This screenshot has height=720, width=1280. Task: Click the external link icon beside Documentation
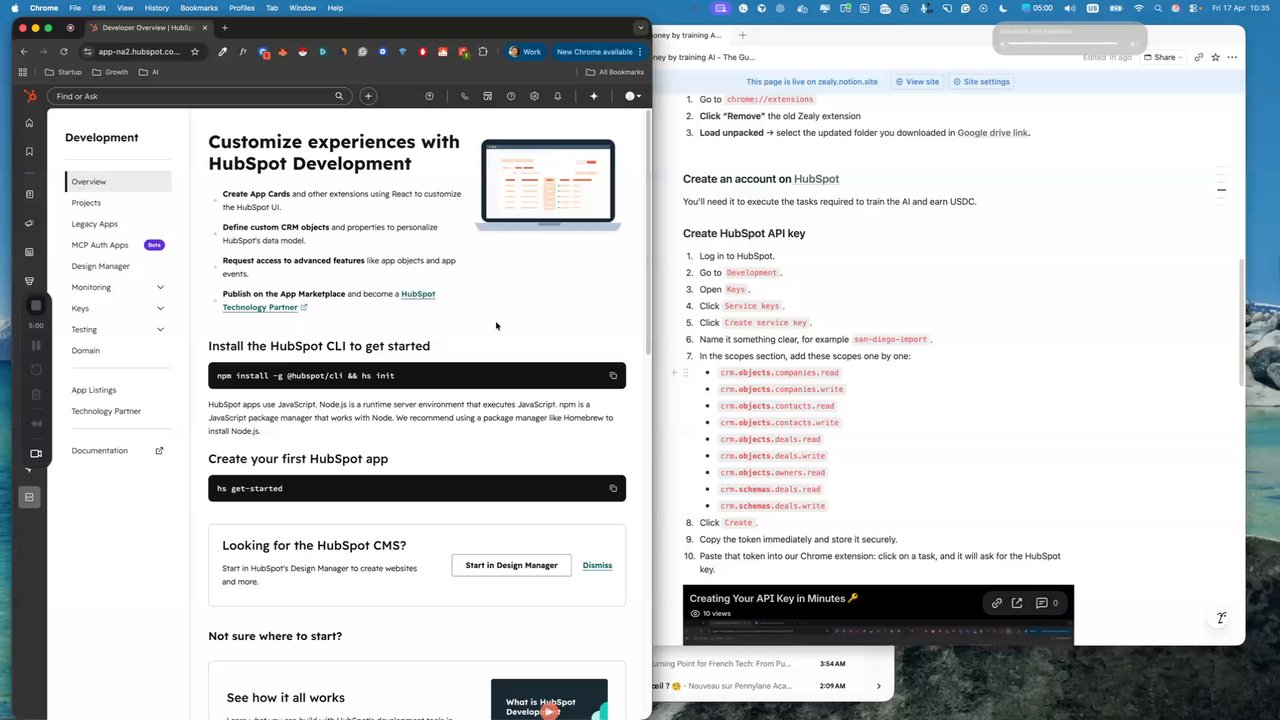coord(159,451)
